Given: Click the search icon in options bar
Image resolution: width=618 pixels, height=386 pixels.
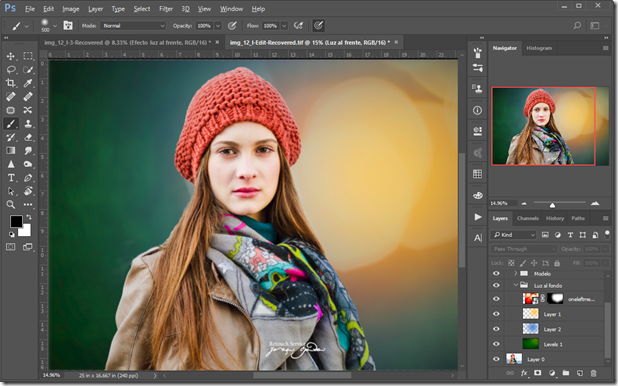Looking at the screenshot, I should click(x=577, y=26).
